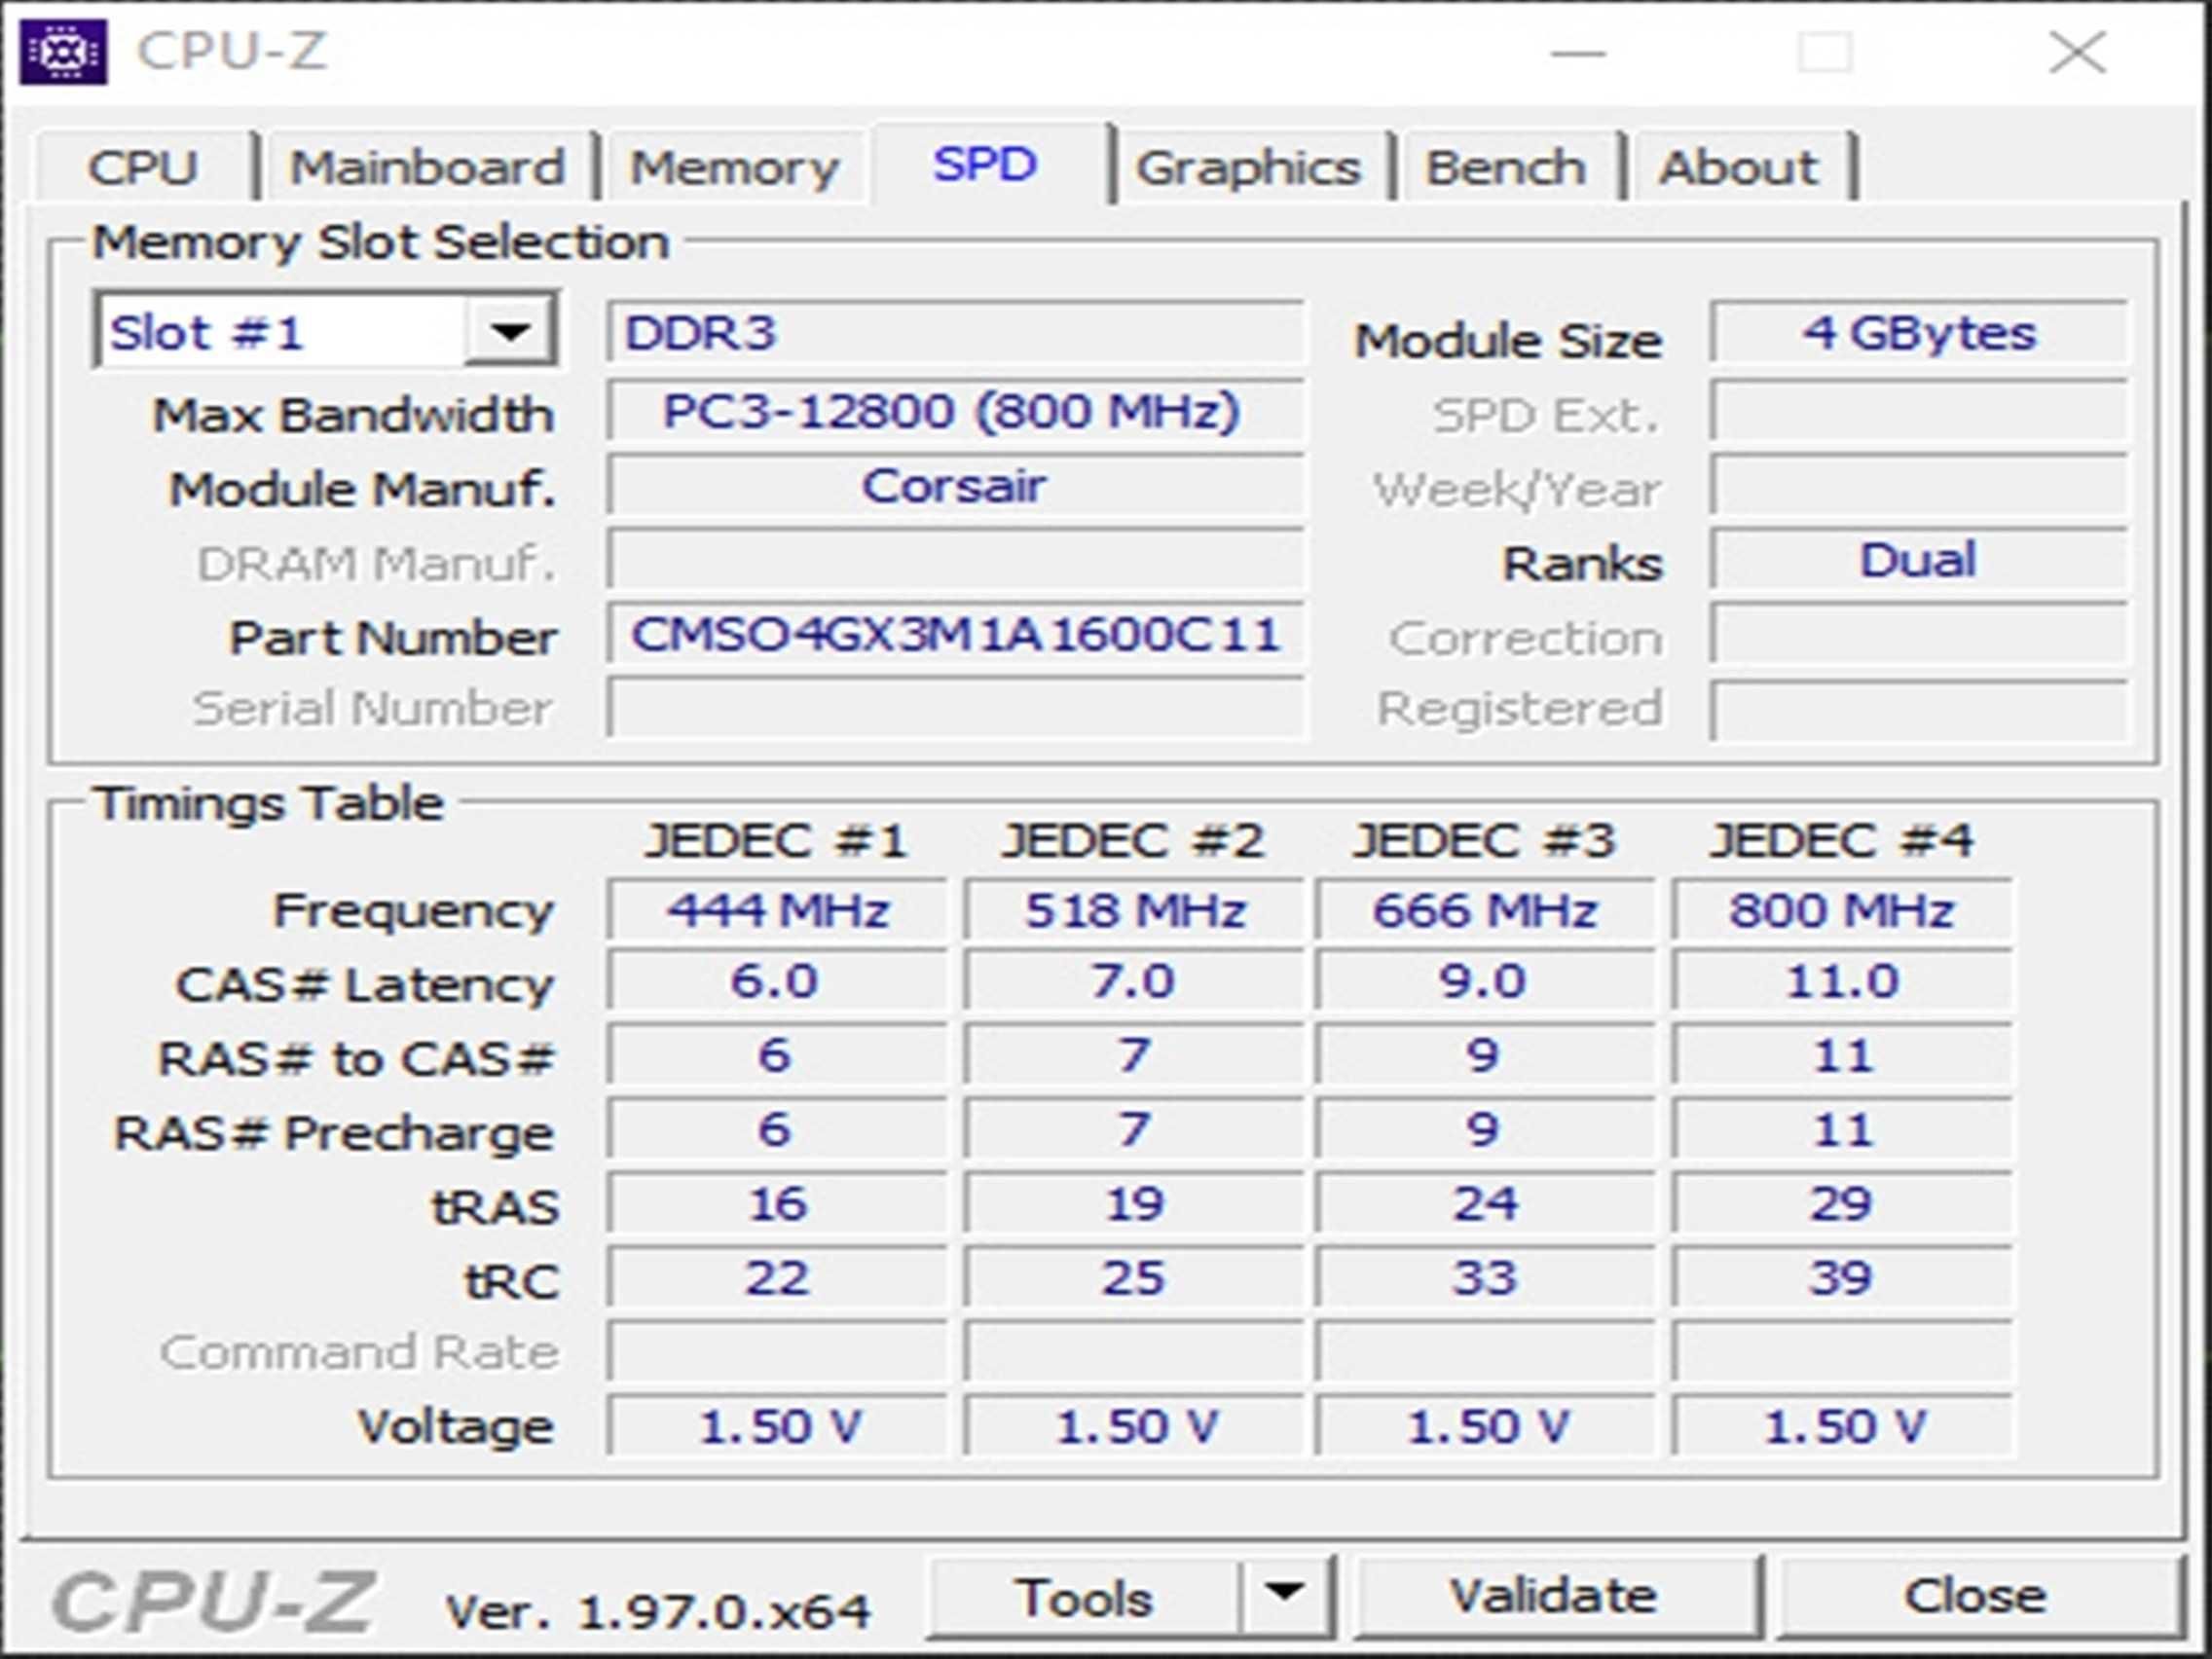
Task: Click the CAS# Latency 11.0 cell
Action: [1842, 981]
